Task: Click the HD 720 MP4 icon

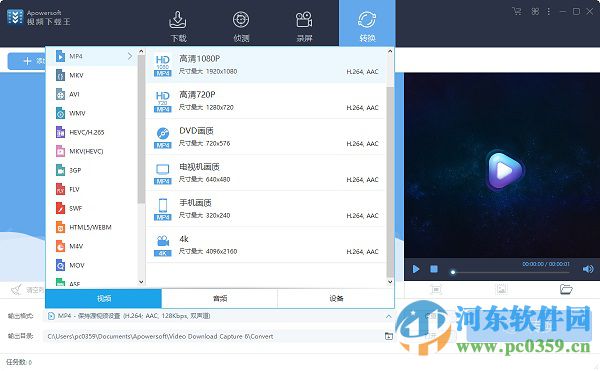Action: [x=163, y=101]
